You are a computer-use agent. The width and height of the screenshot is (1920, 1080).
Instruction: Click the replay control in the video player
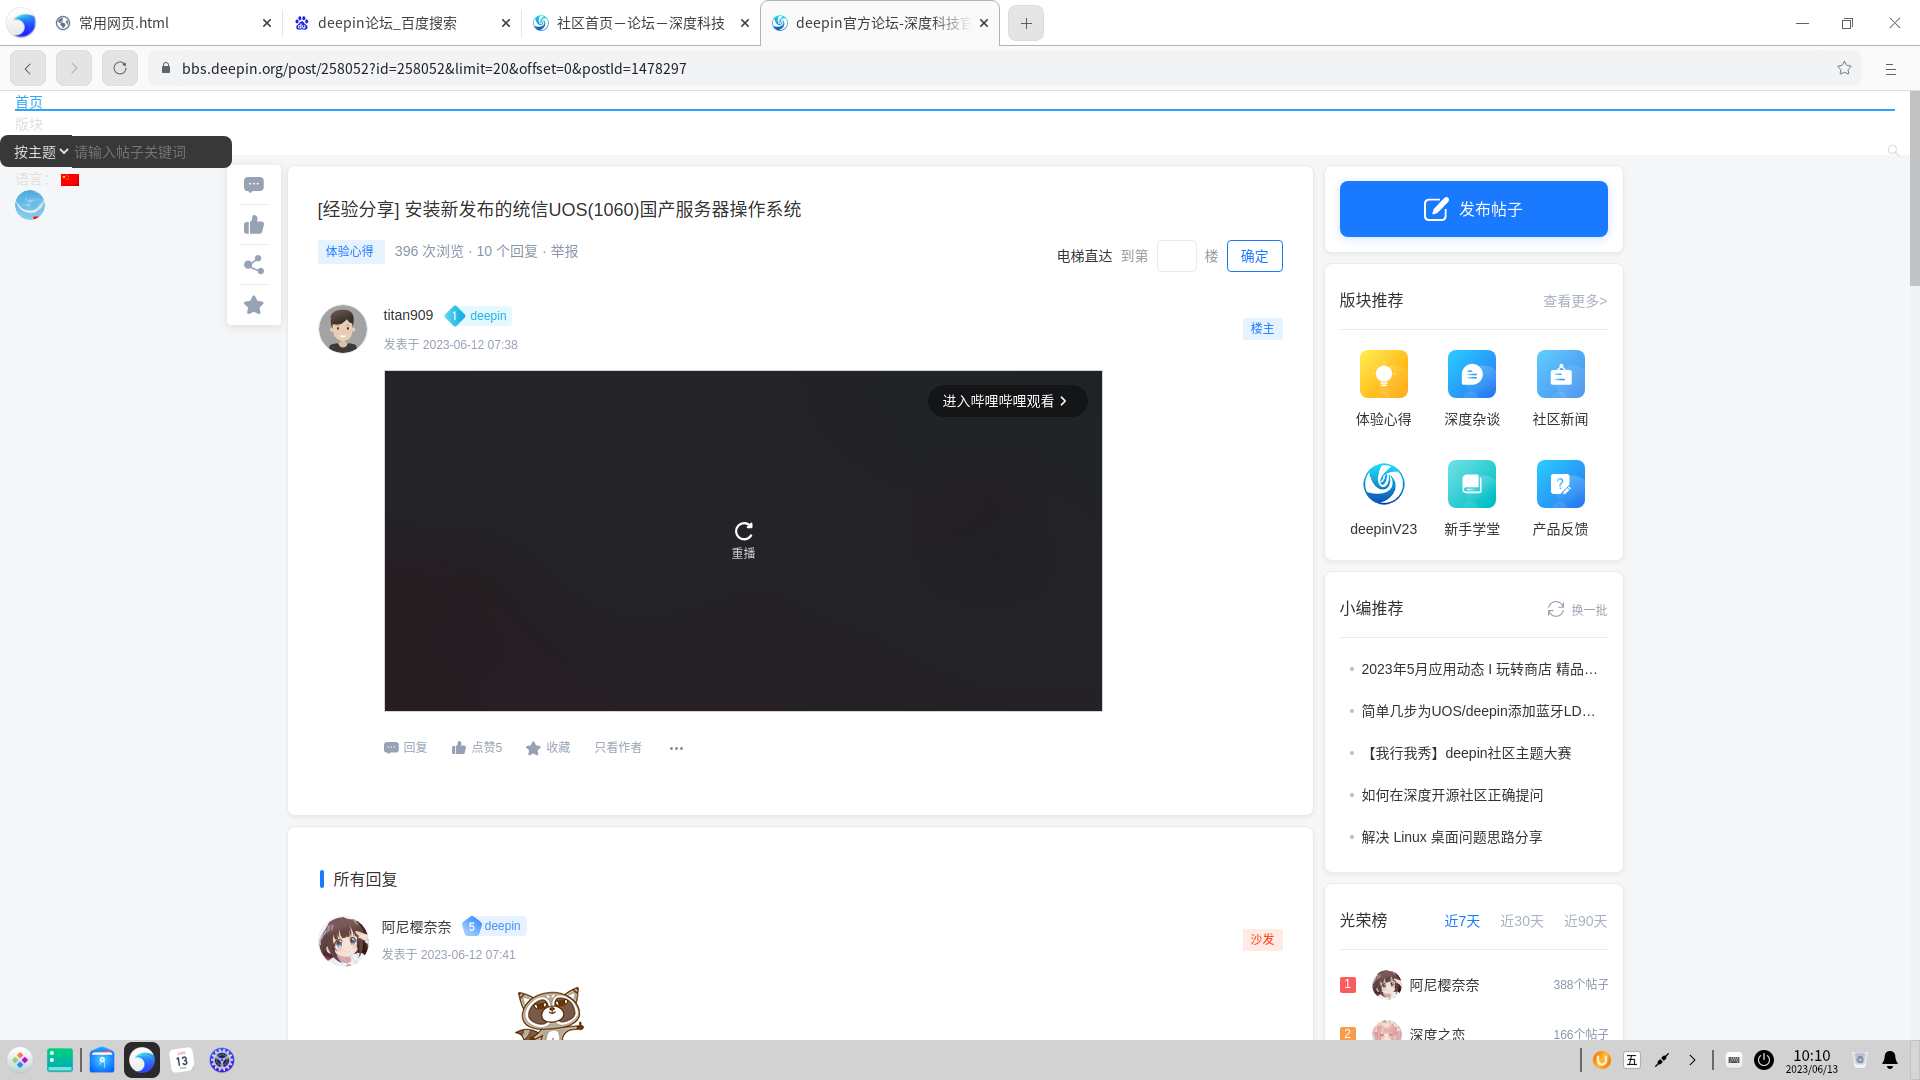point(743,532)
